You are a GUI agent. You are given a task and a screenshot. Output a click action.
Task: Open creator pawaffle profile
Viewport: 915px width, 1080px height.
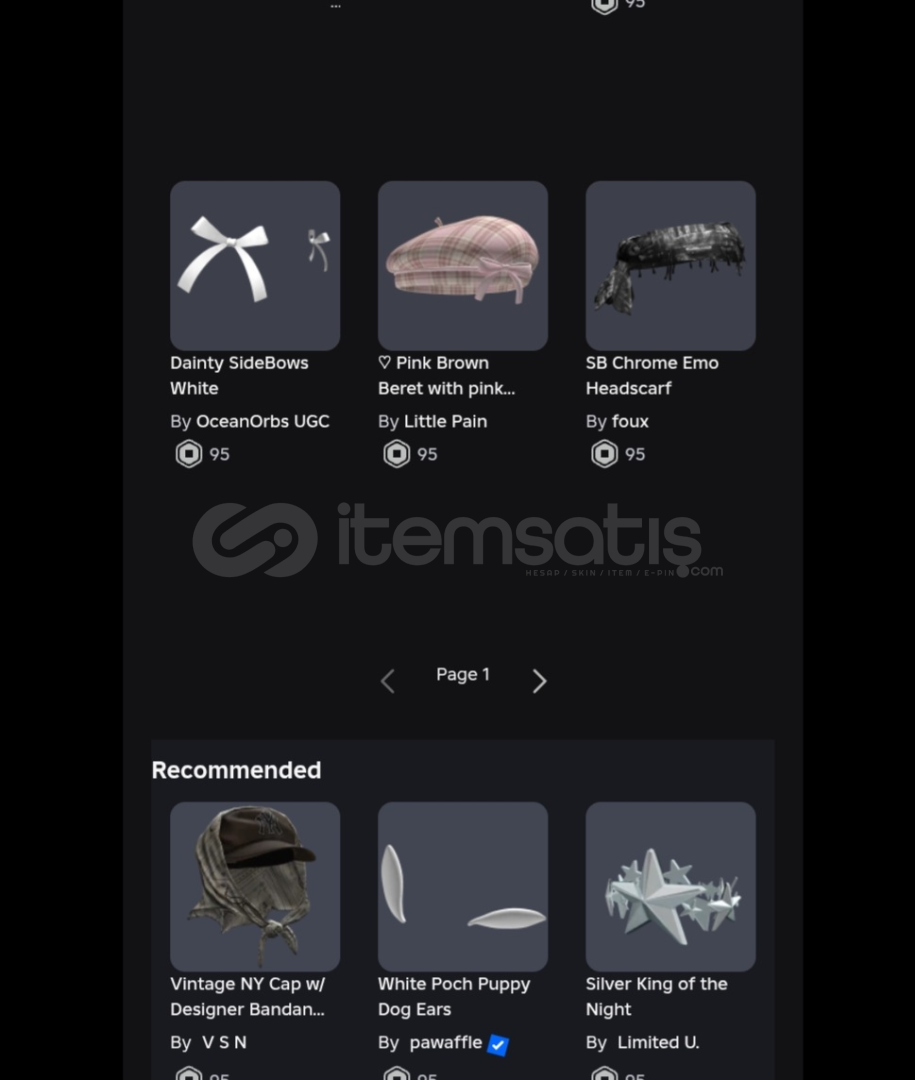pyautogui.click(x=445, y=1042)
